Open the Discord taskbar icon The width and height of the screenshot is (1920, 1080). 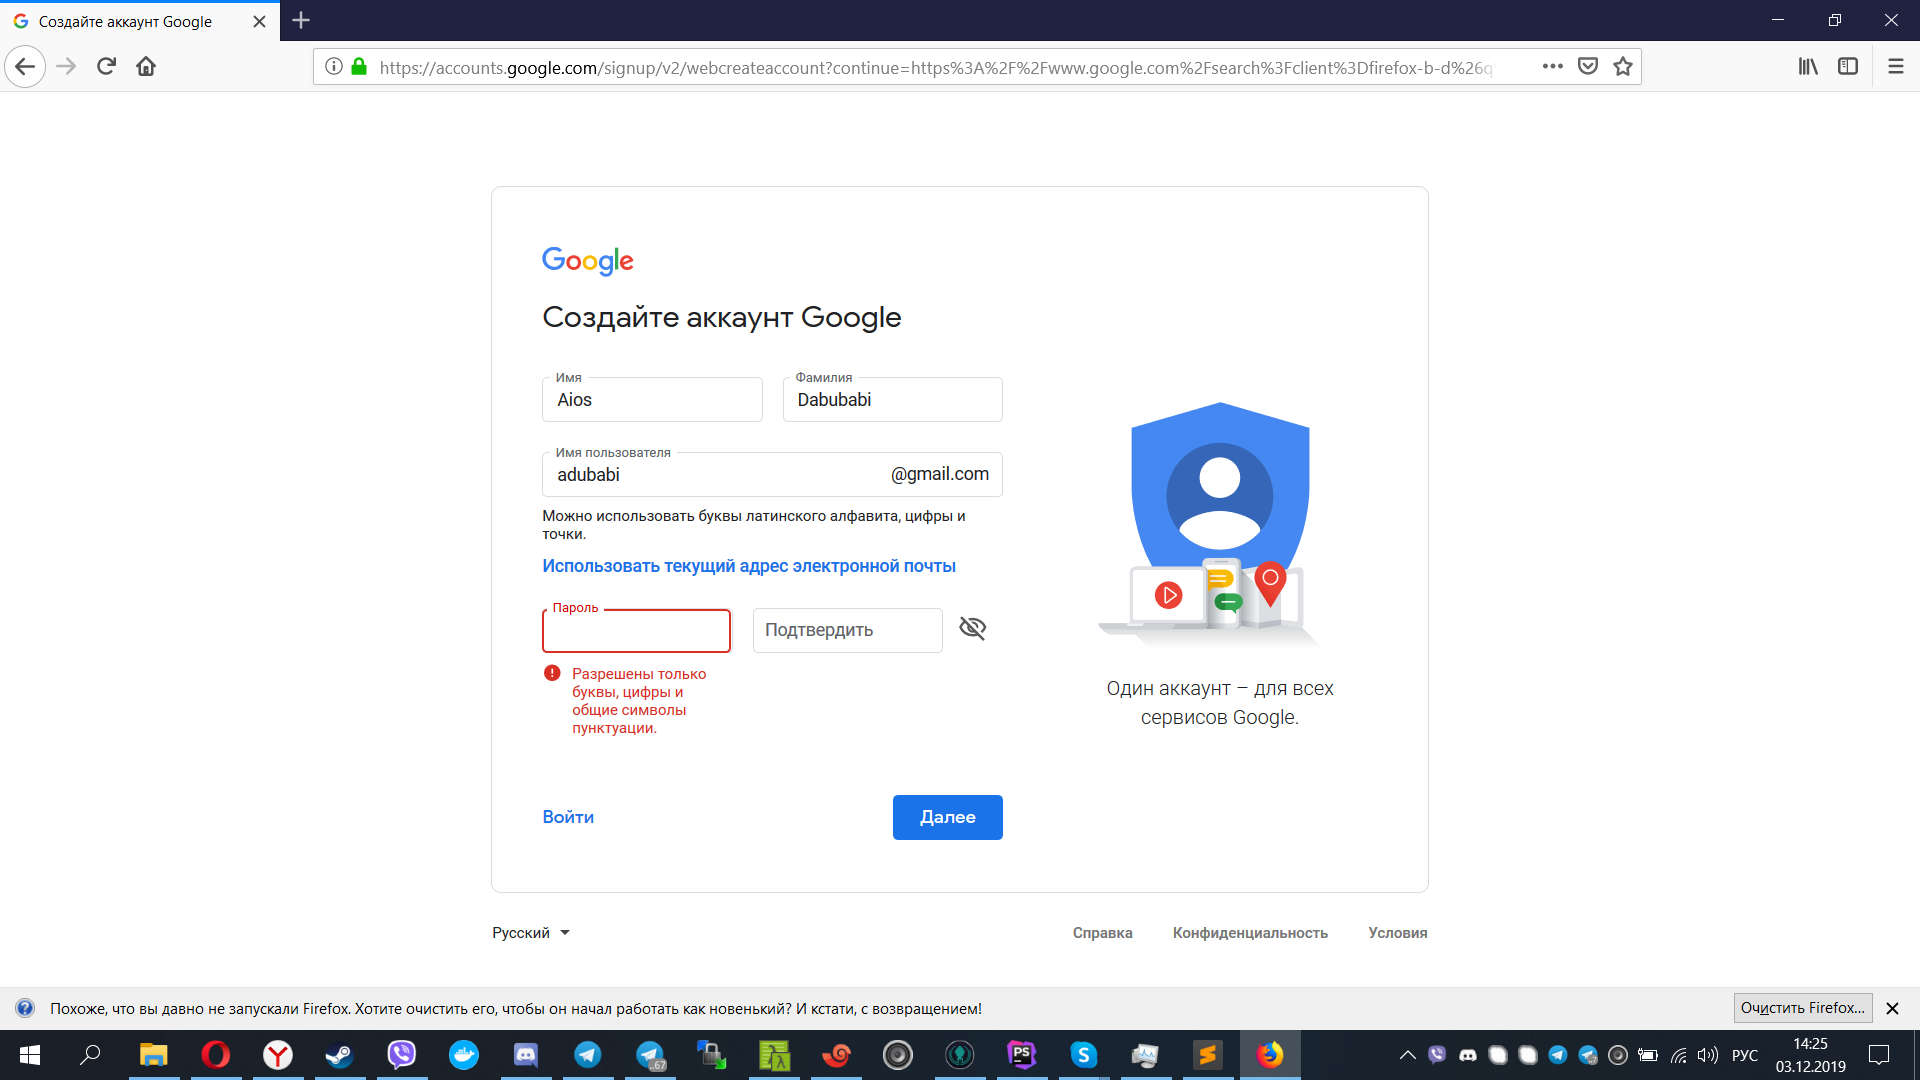coord(525,1055)
